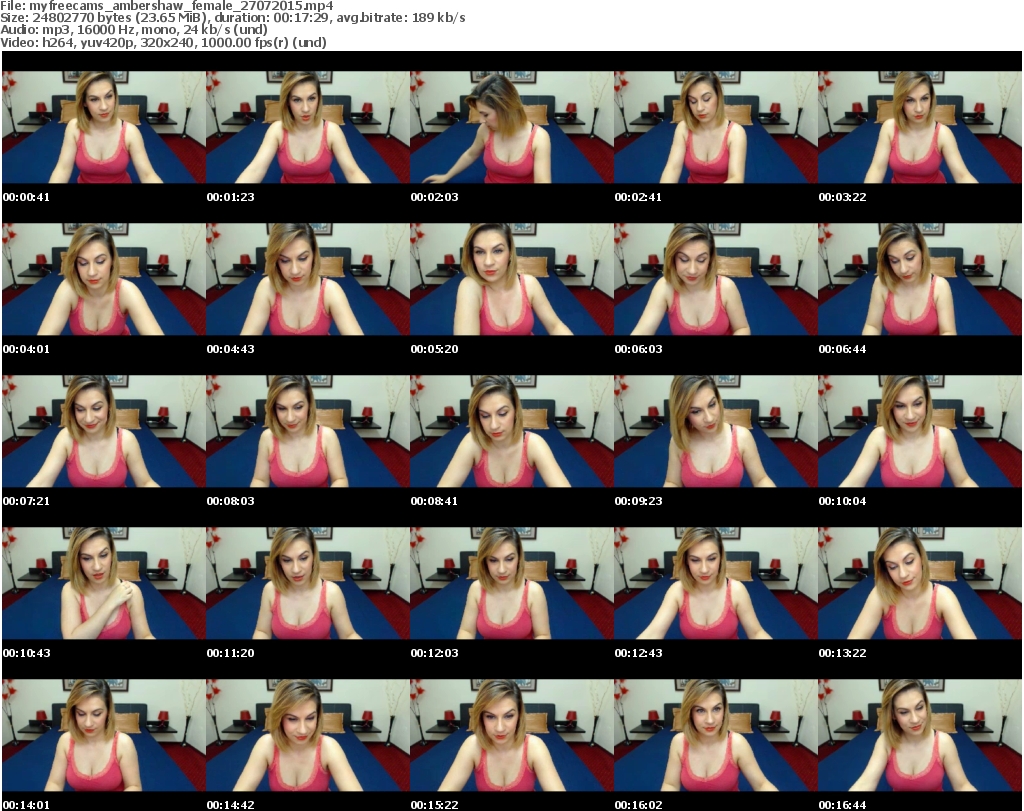Open the frame at 00:12:03
Screen dimensions: 1024x811
[511, 583]
